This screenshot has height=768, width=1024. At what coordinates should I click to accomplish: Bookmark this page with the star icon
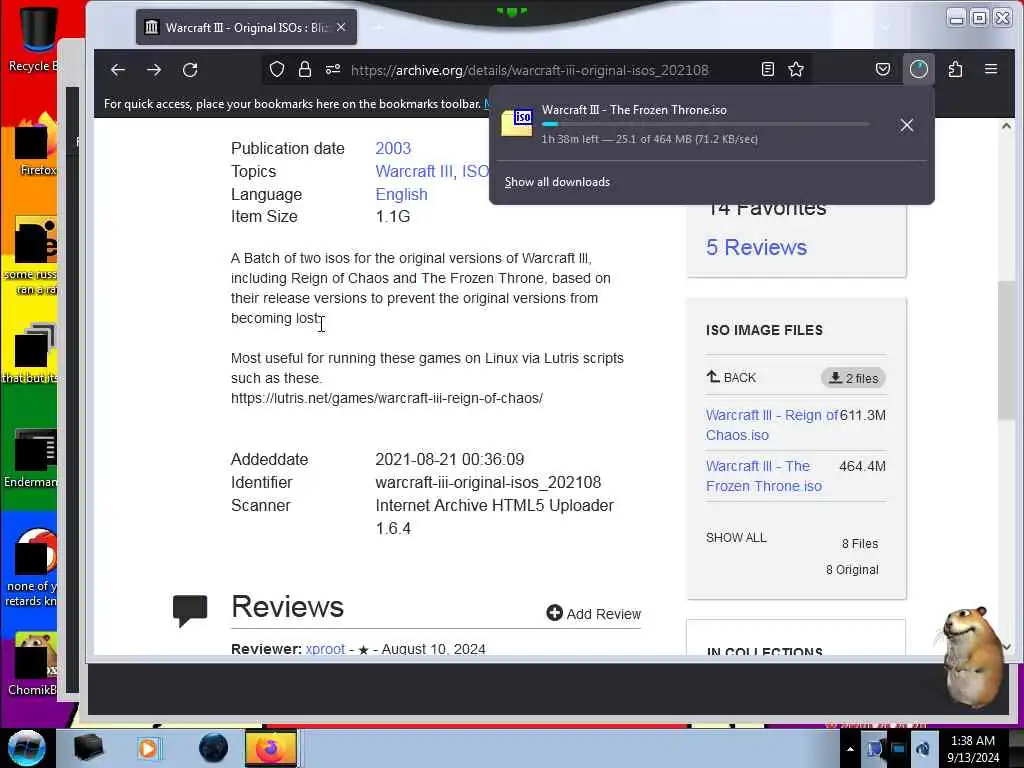tap(795, 69)
